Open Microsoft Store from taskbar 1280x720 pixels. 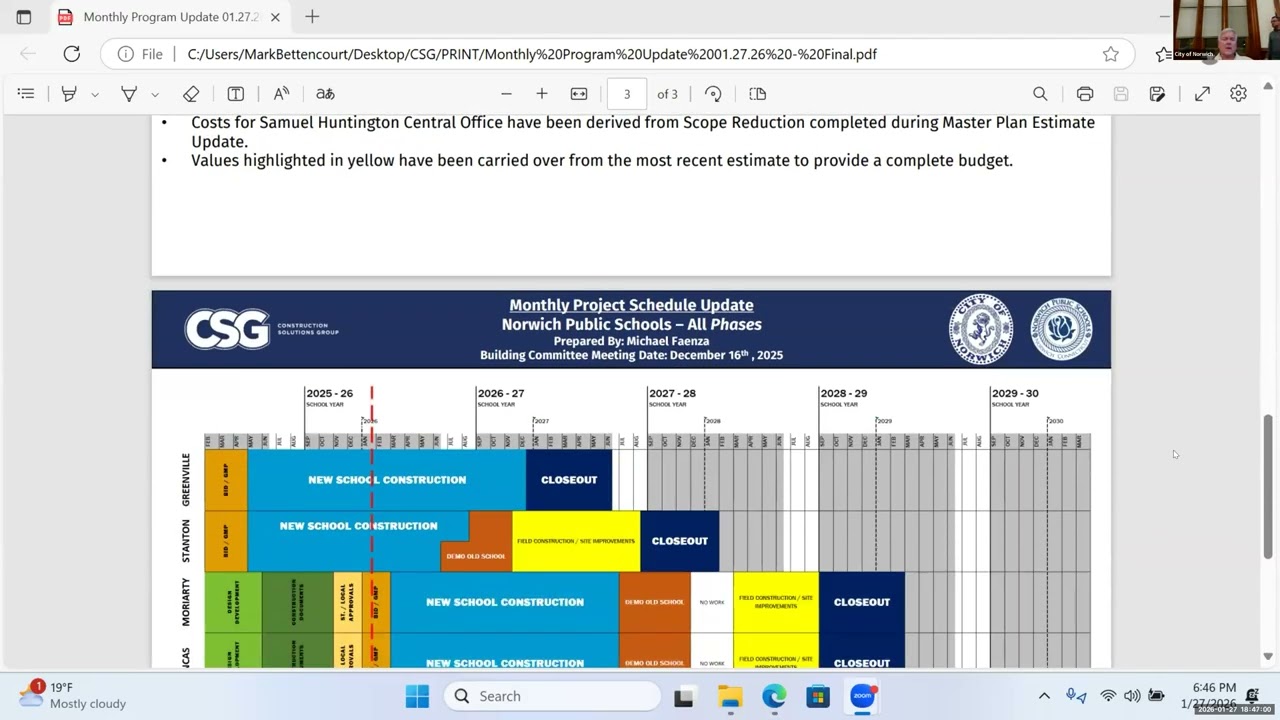(x=818, y=696)
